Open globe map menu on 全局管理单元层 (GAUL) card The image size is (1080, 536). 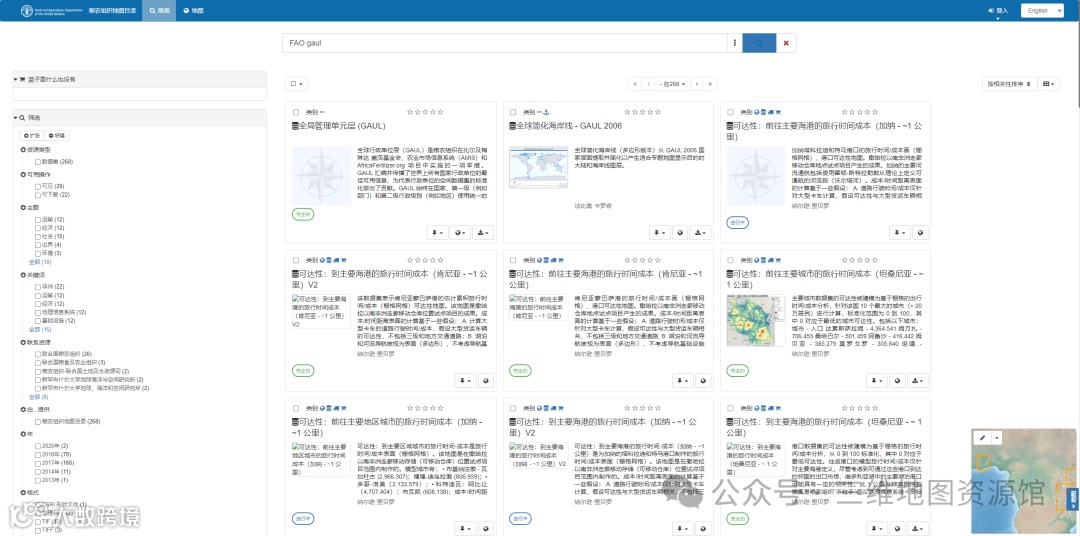(461, 232)
